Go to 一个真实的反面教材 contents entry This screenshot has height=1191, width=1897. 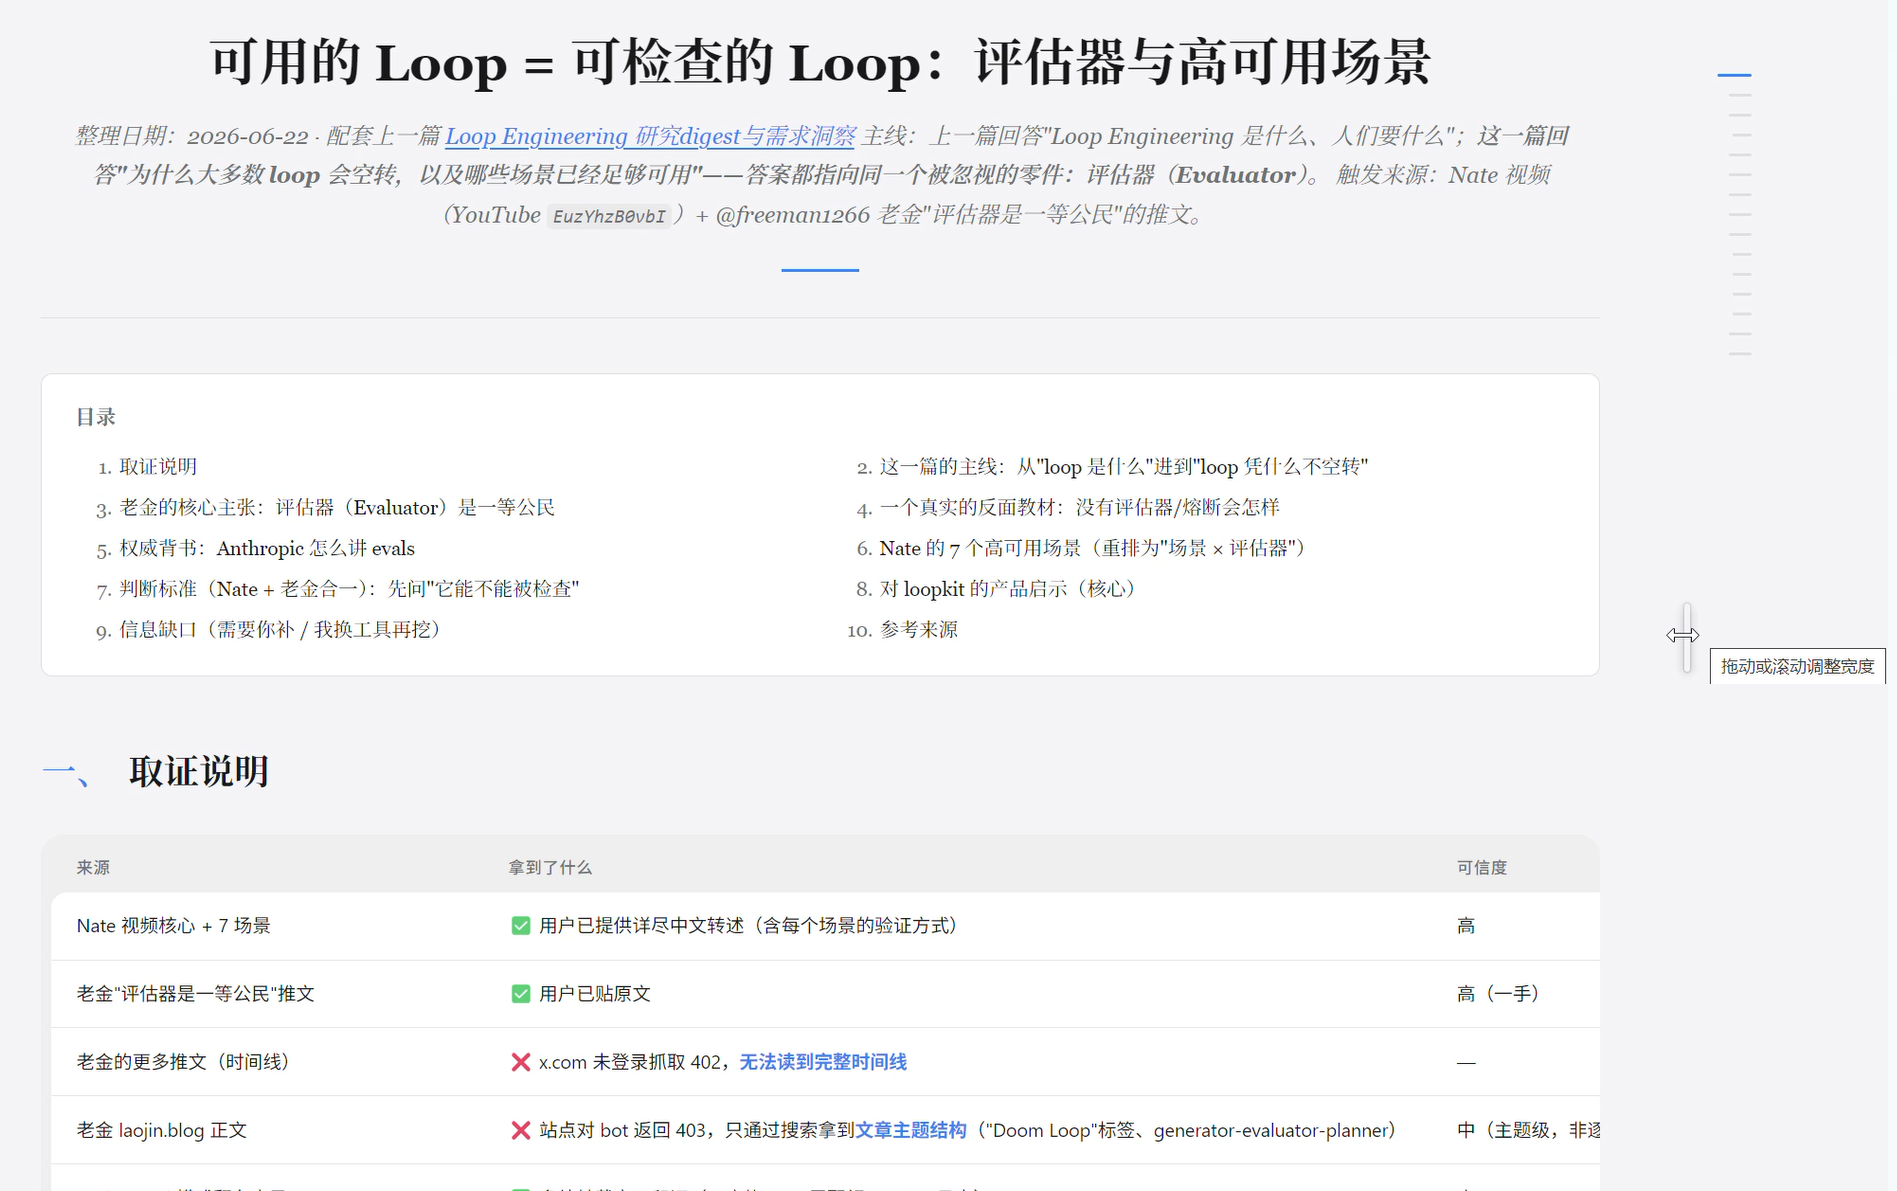click(x=1079, y=508)
